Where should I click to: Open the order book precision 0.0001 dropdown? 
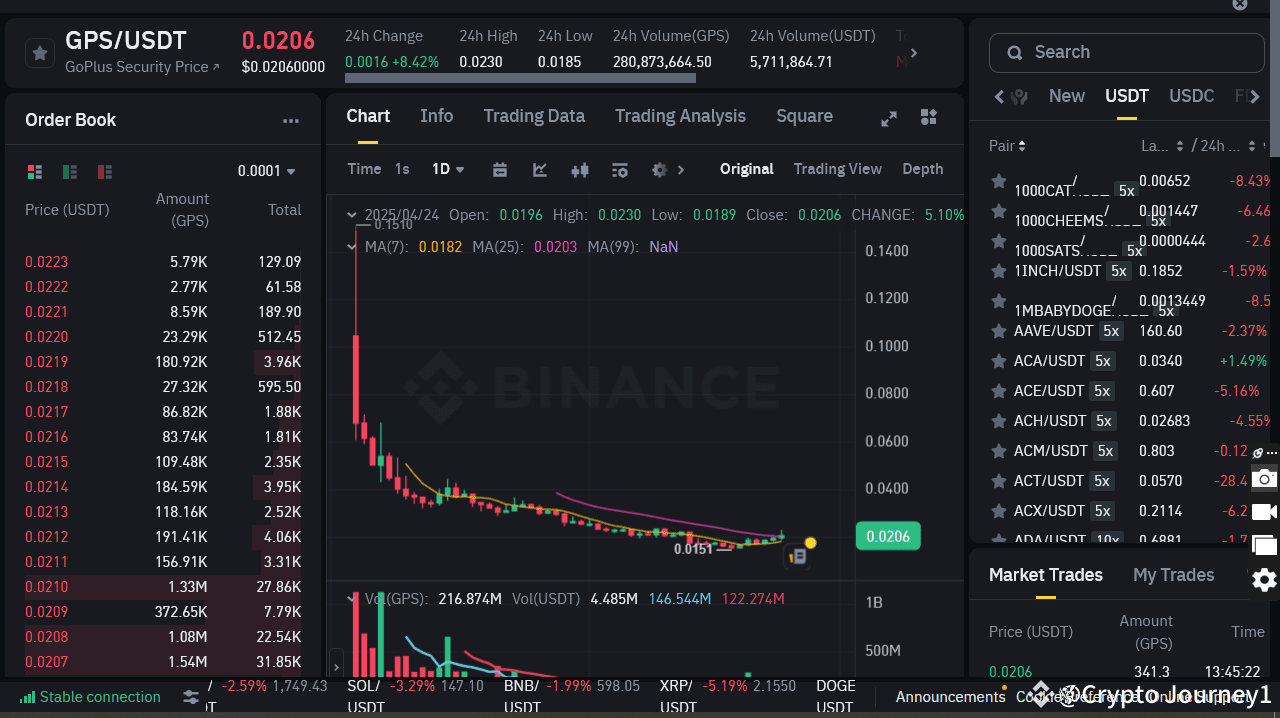266,171
